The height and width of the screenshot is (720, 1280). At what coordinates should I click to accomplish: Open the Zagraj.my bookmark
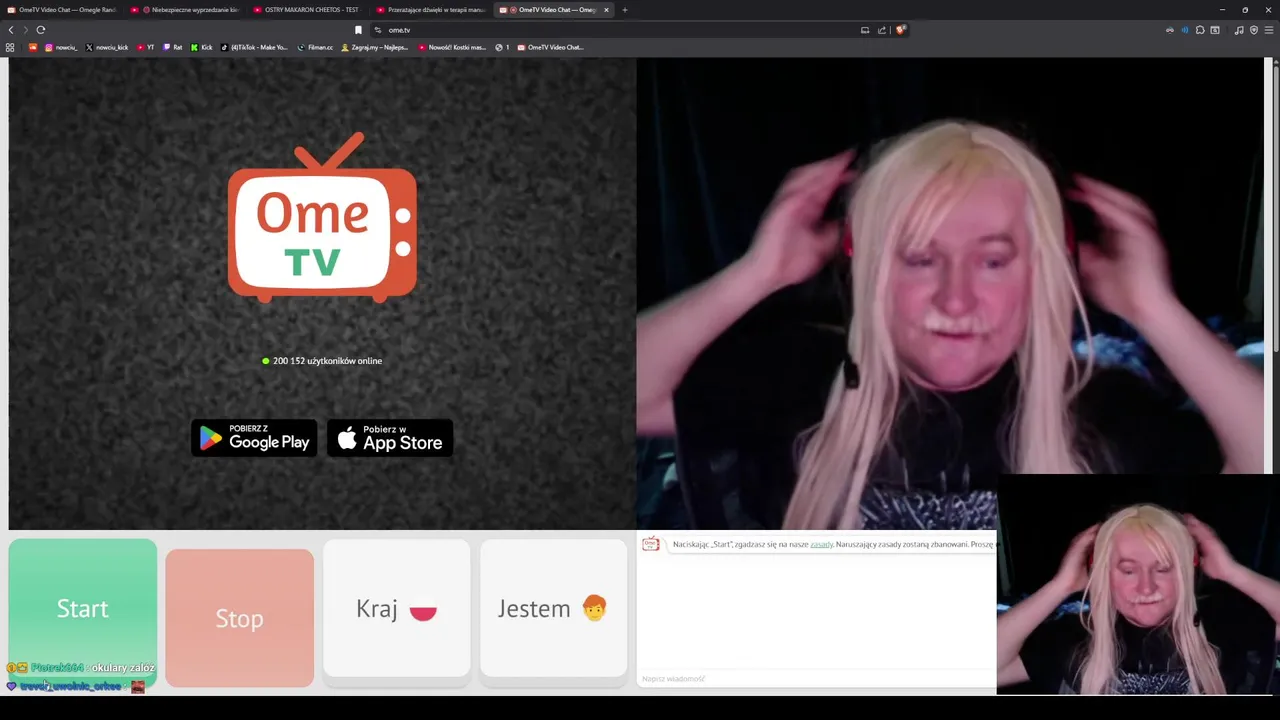[375, 47]
